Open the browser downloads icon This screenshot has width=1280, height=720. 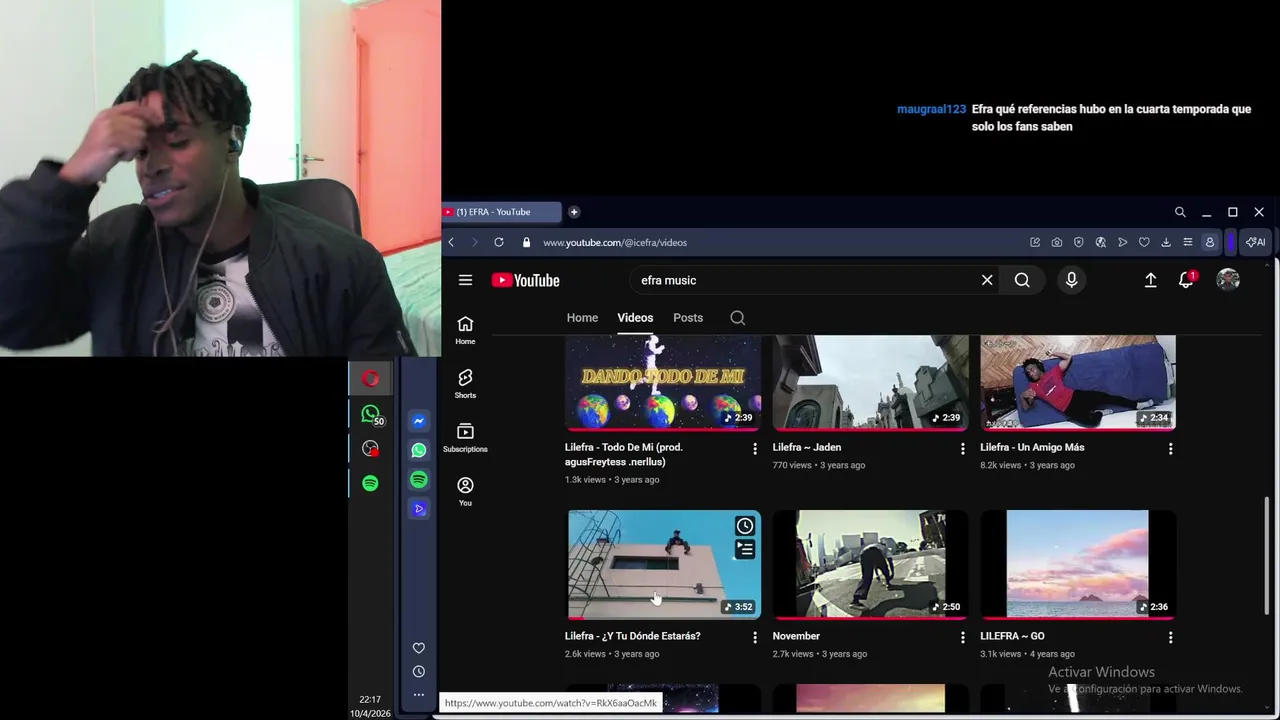point(1166,242)
